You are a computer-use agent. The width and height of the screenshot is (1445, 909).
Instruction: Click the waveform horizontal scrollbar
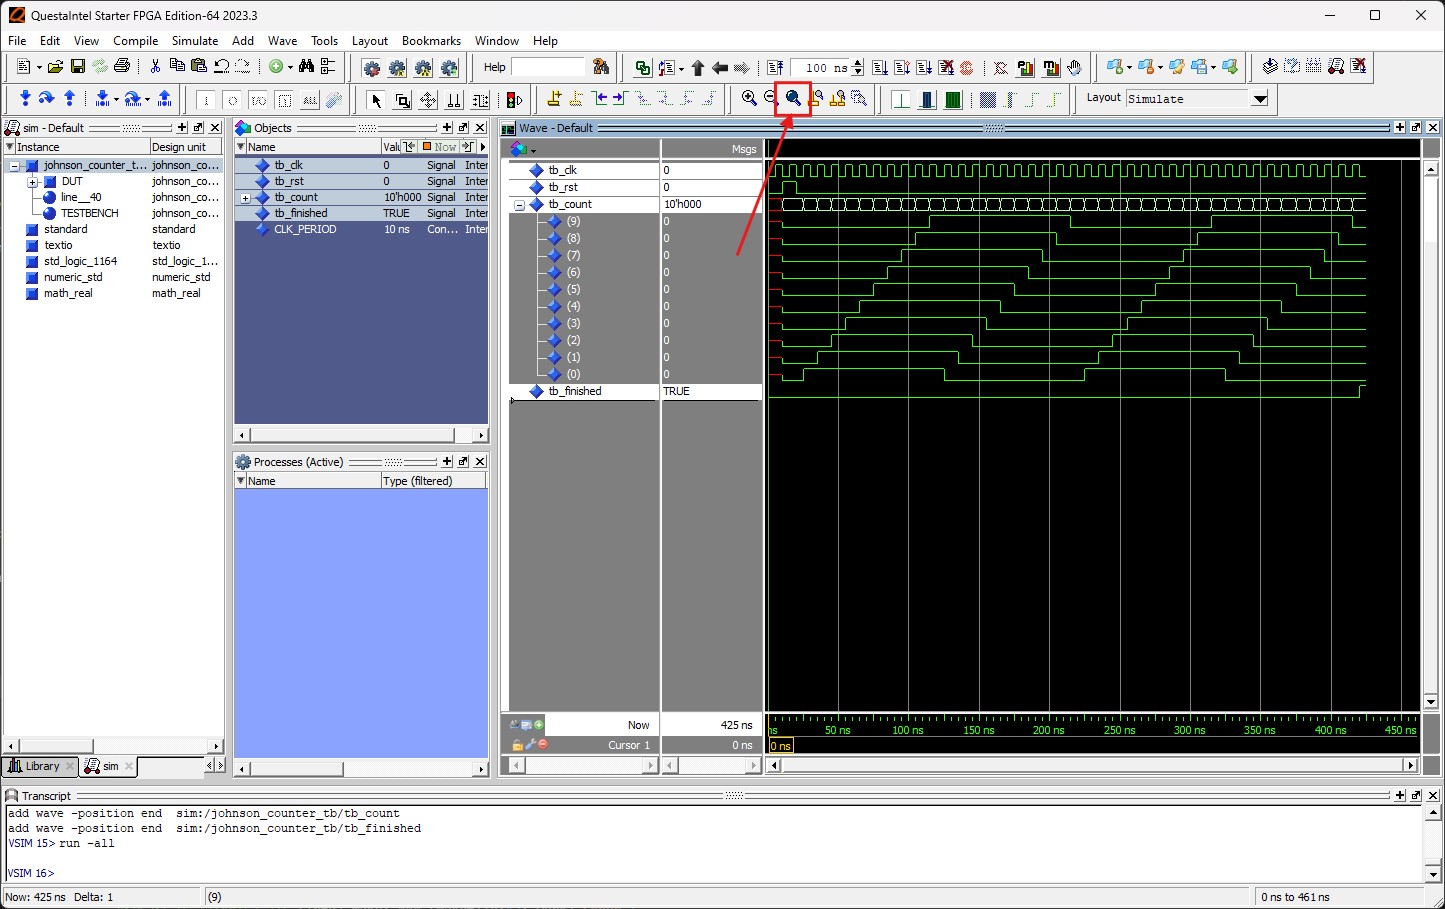coord(1092,765)
